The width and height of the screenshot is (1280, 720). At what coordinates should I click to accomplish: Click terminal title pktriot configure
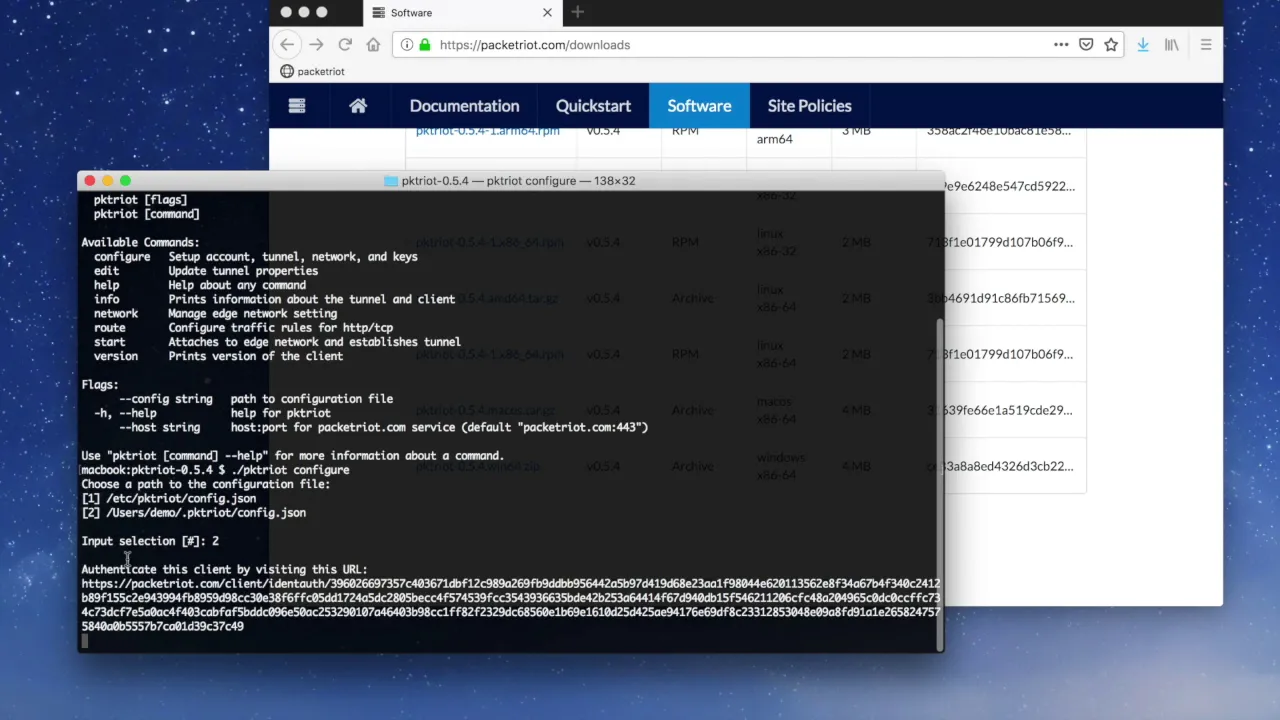tap(518, 181)
